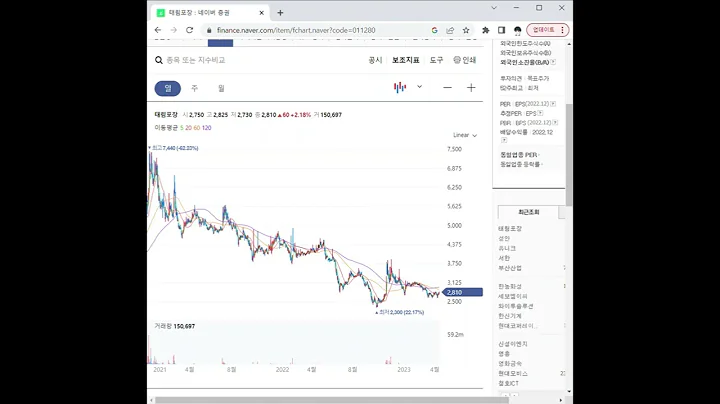This screenshot has width=720, height=404.
Task: Click the 최저 2,300 low marker
Action: [401, 312]
